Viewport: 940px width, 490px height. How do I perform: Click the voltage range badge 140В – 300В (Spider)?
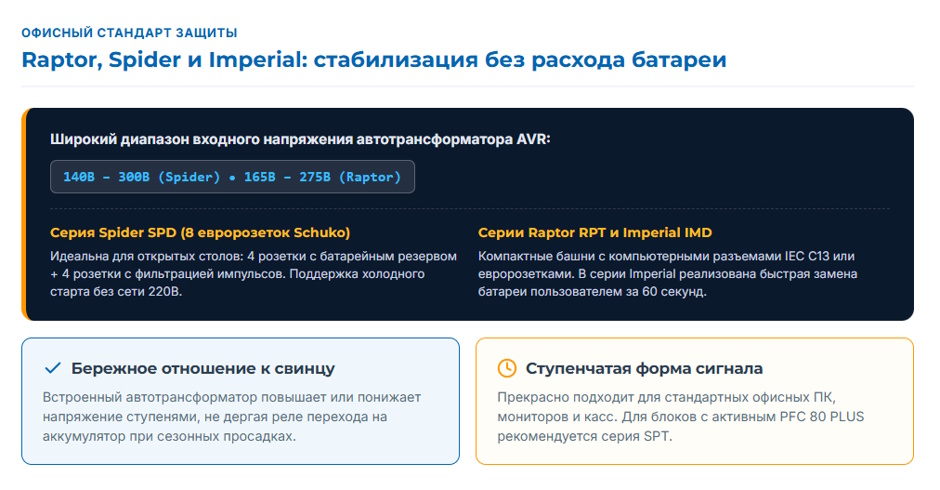coord(233,177)
